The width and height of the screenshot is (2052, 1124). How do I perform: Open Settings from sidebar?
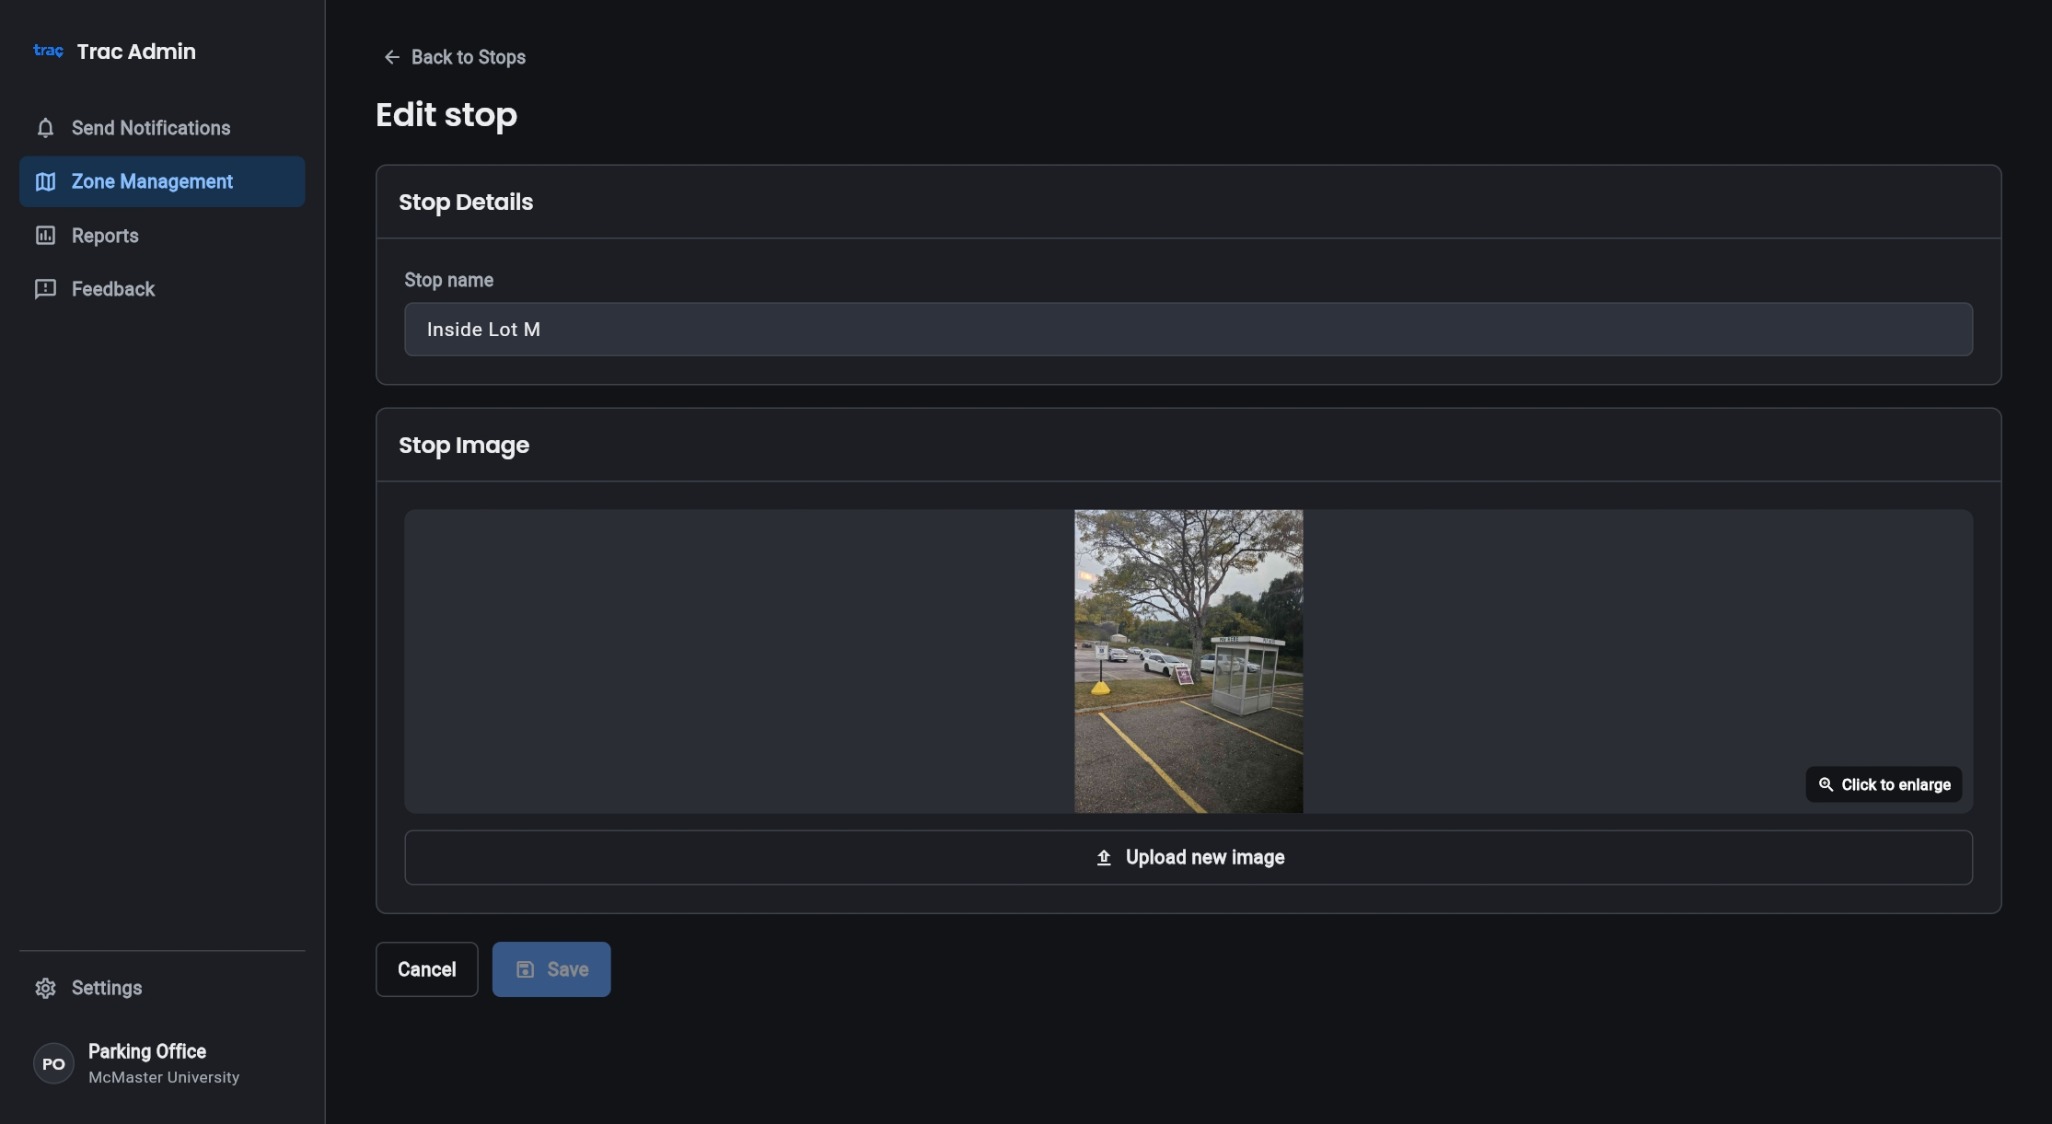[162, 988]
